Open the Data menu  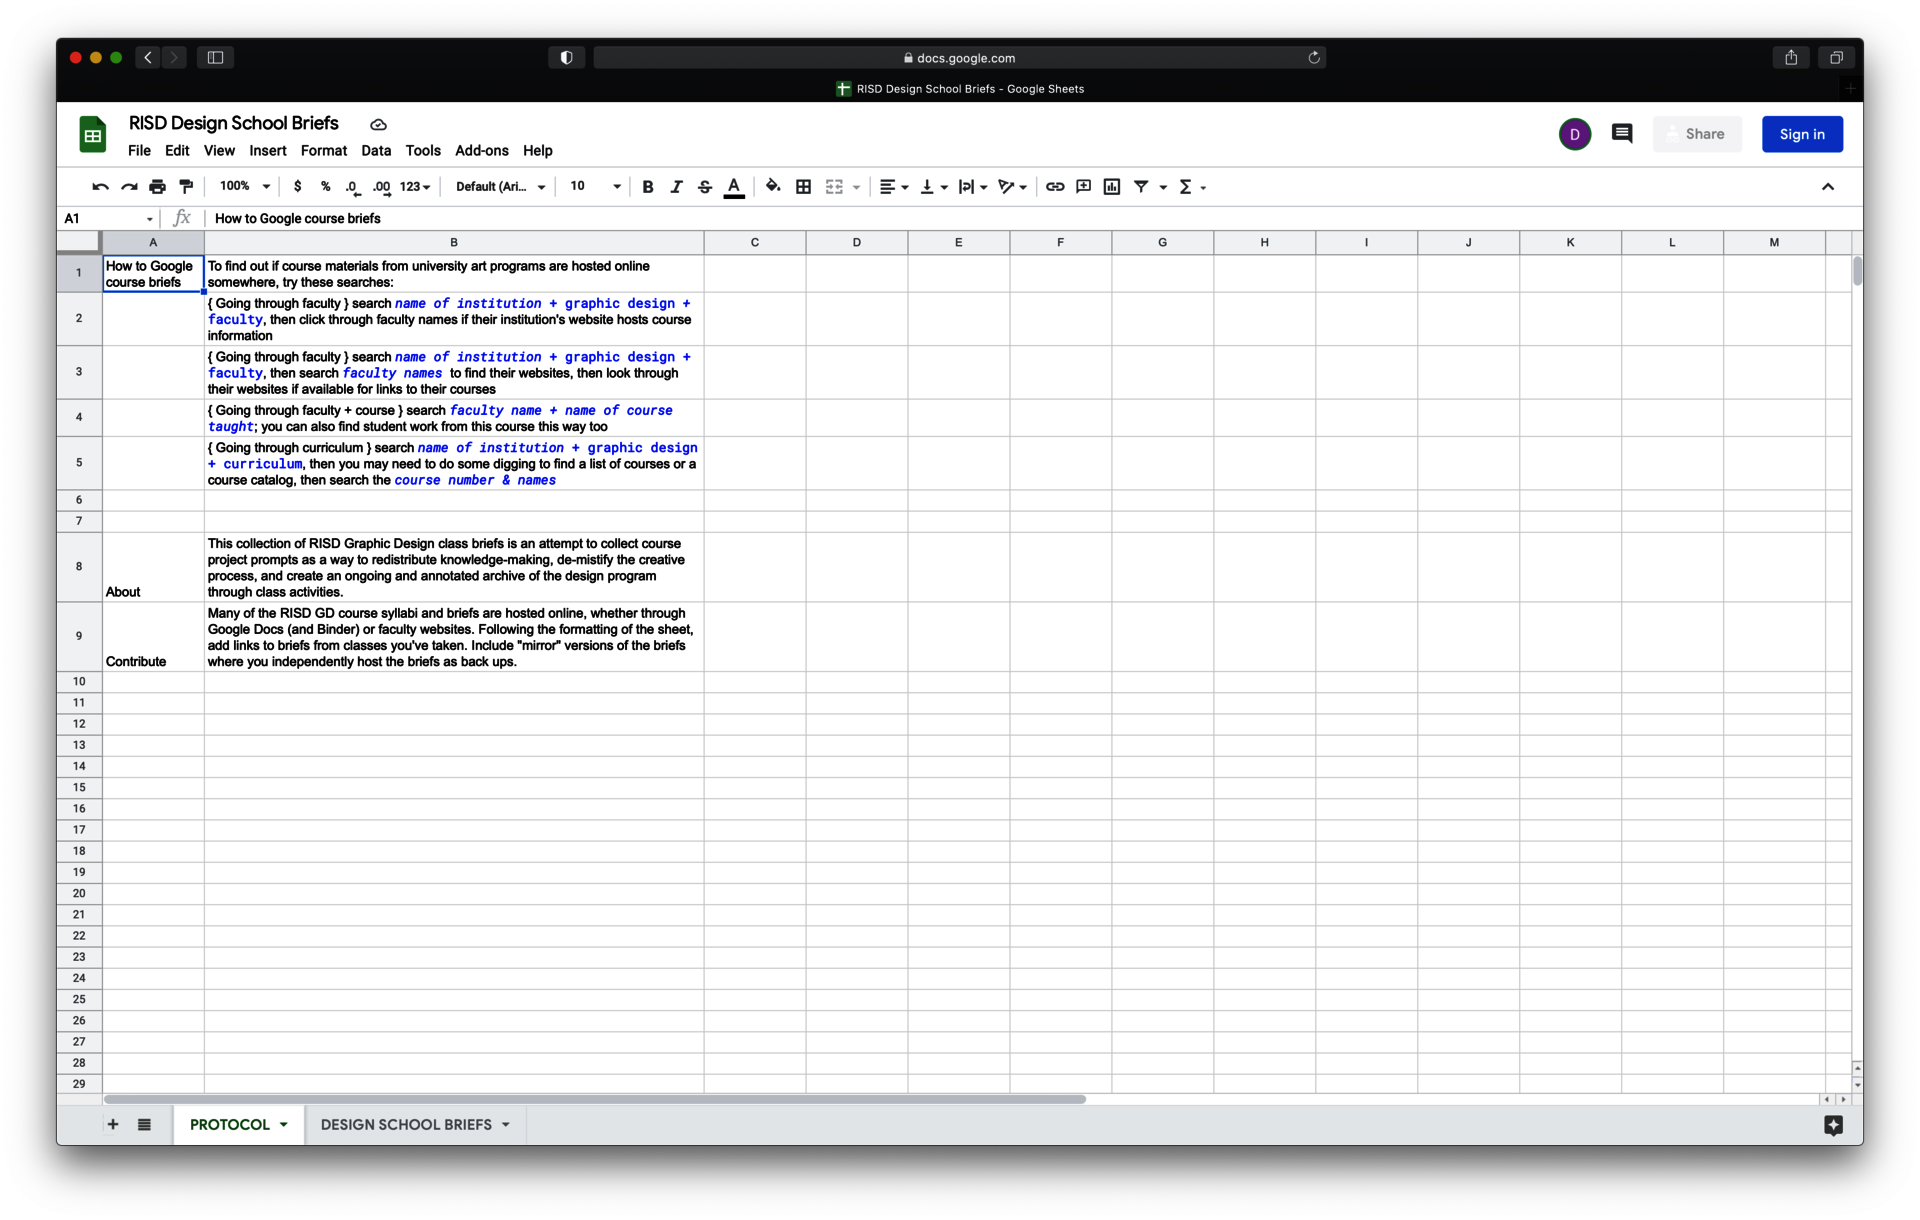(x=376, y=151)
